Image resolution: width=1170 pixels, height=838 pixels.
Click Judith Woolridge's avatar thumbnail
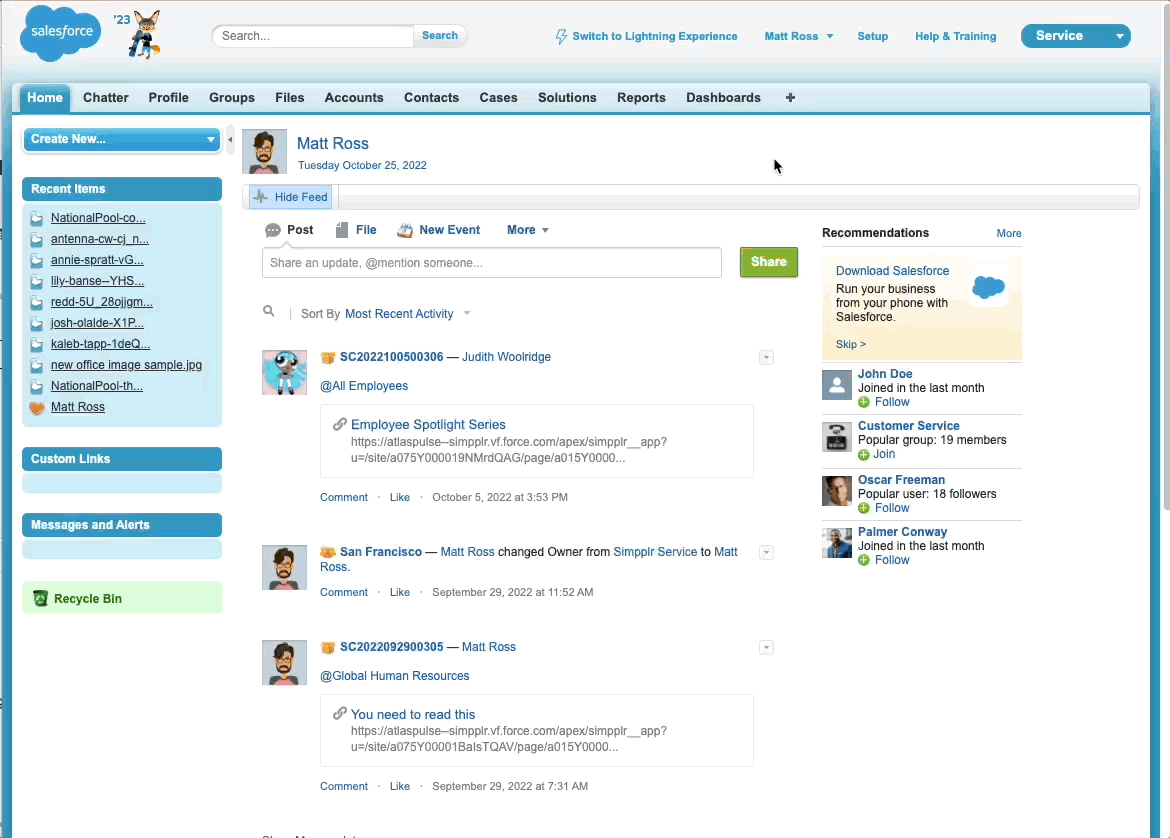[x=284, y=372]
